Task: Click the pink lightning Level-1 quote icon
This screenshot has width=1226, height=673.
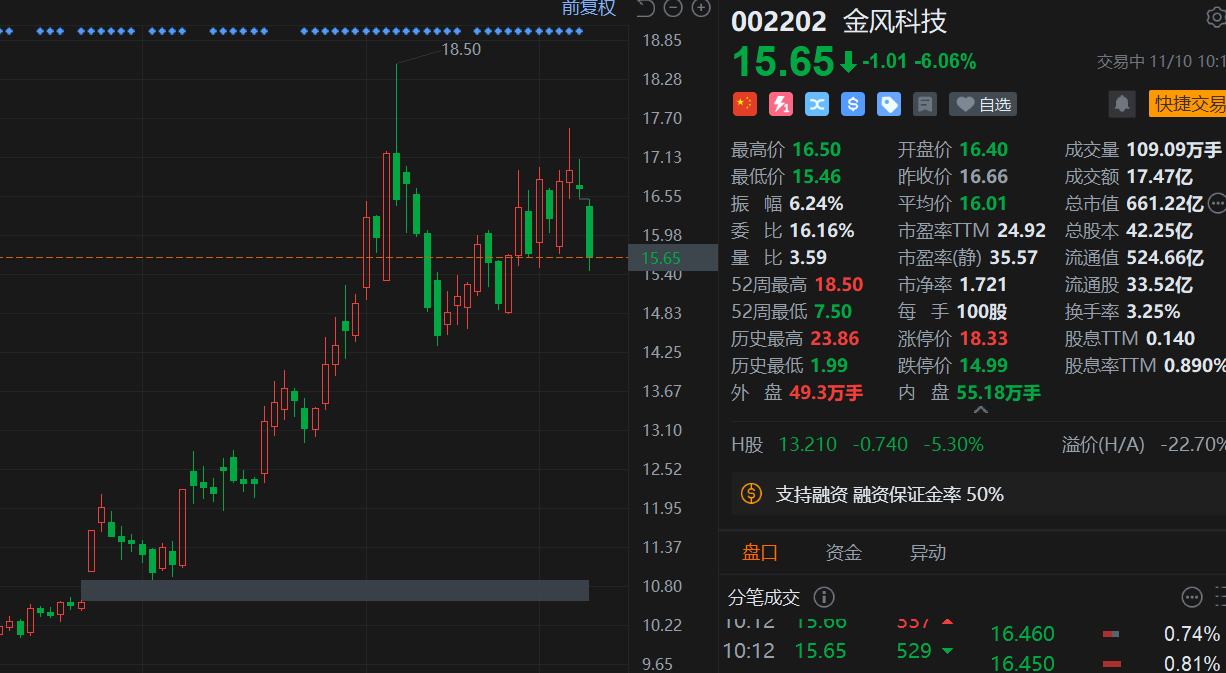Action: [x=780, y=104]
